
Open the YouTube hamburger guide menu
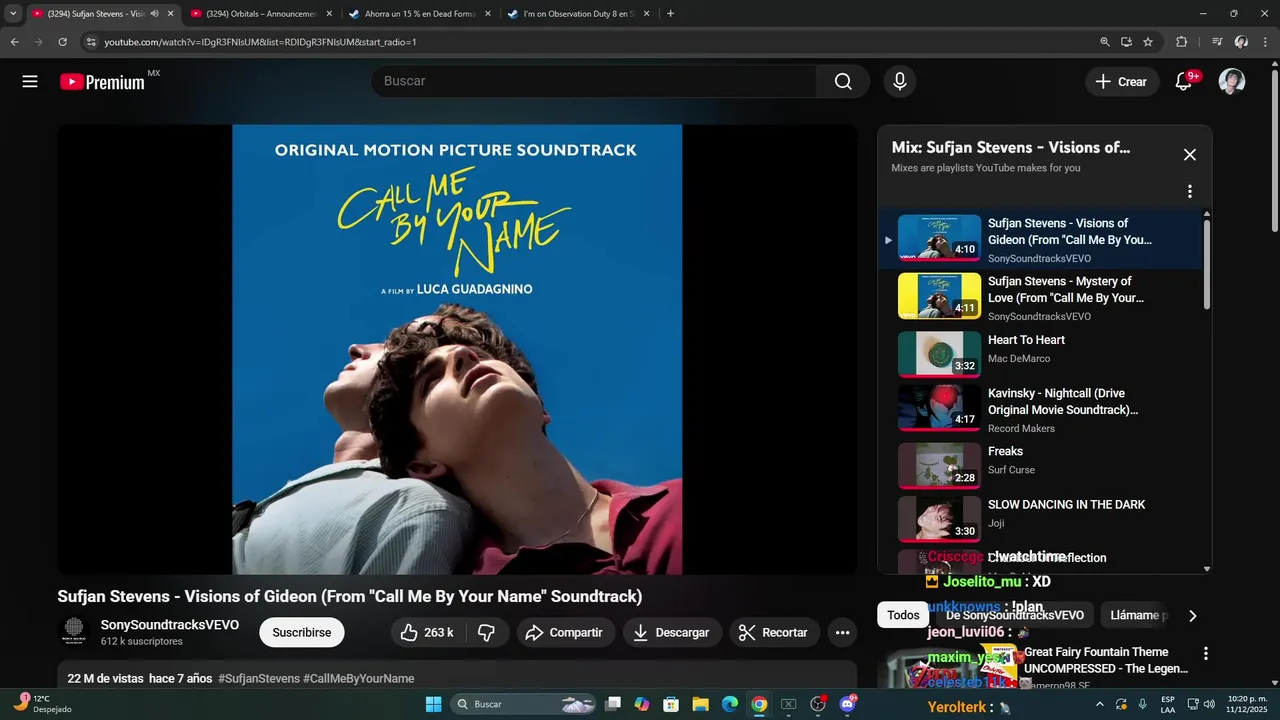point(30,82)
